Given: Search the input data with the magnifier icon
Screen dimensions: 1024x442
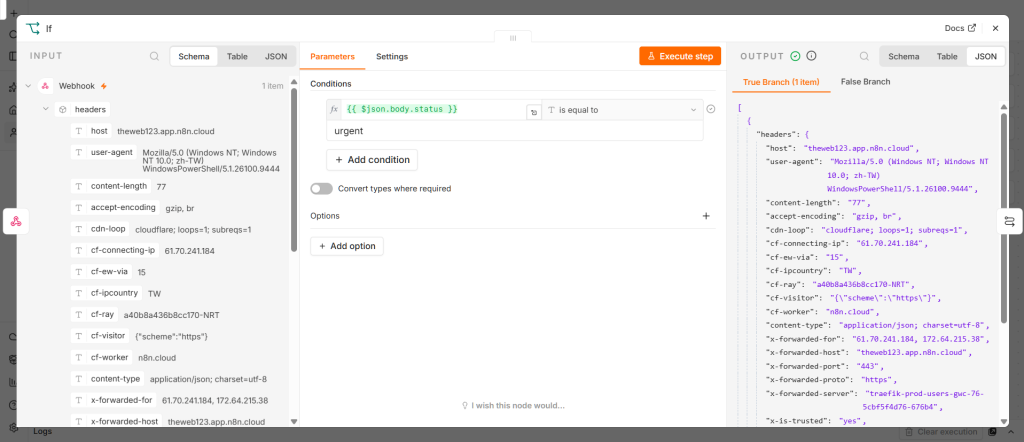Looking at the screenshot, I should pyautogui.click(x=154, y=56).
